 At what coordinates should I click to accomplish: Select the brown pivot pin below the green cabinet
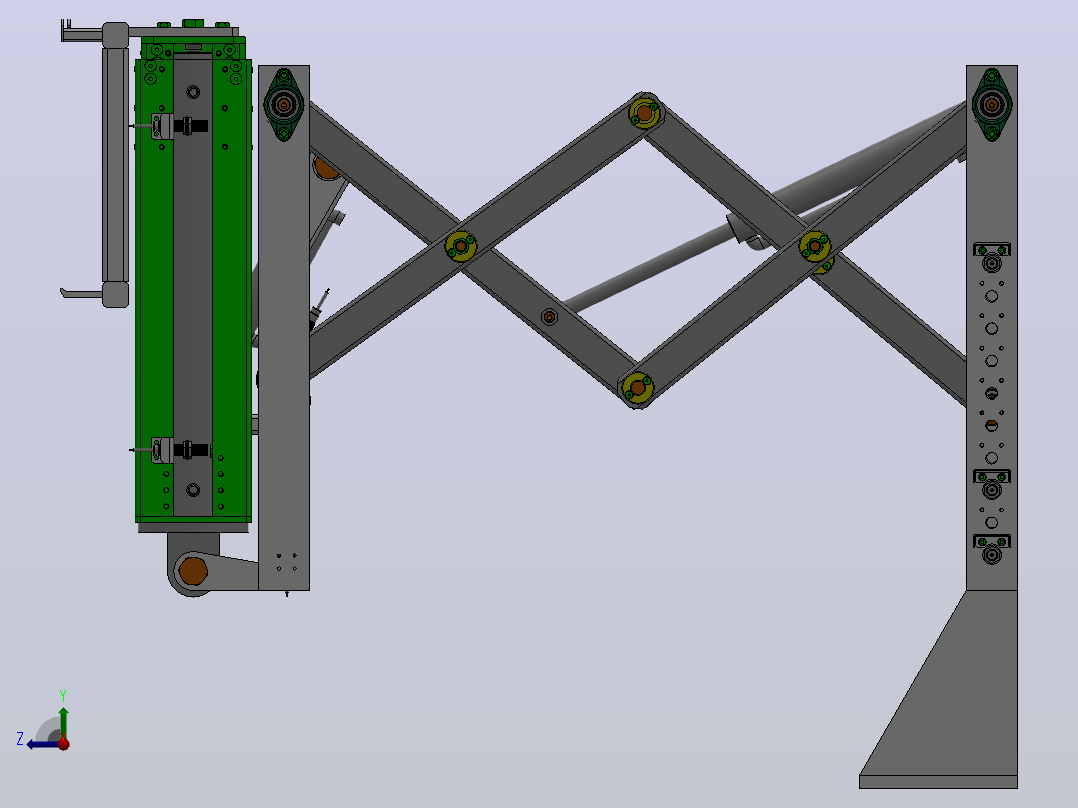pos(193,571)
